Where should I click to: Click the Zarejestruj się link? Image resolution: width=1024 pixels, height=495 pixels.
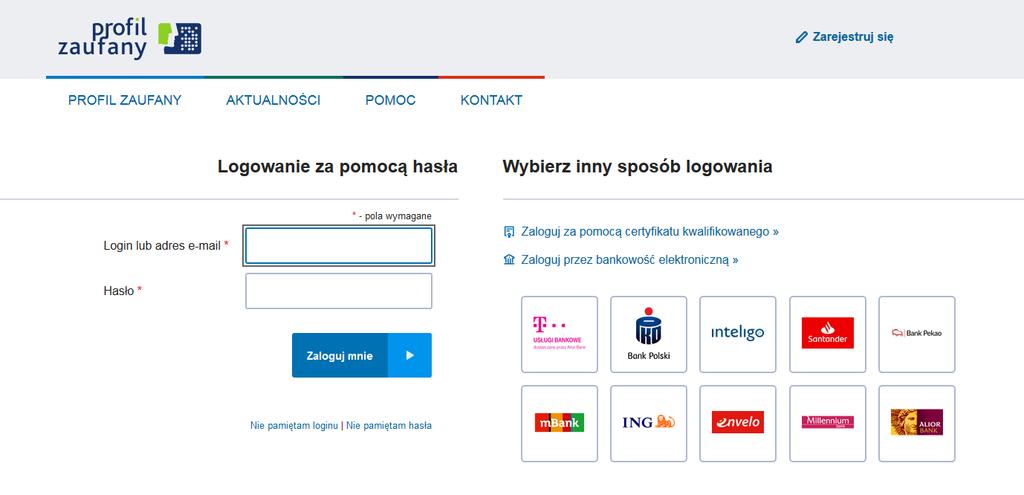(853, 37)
